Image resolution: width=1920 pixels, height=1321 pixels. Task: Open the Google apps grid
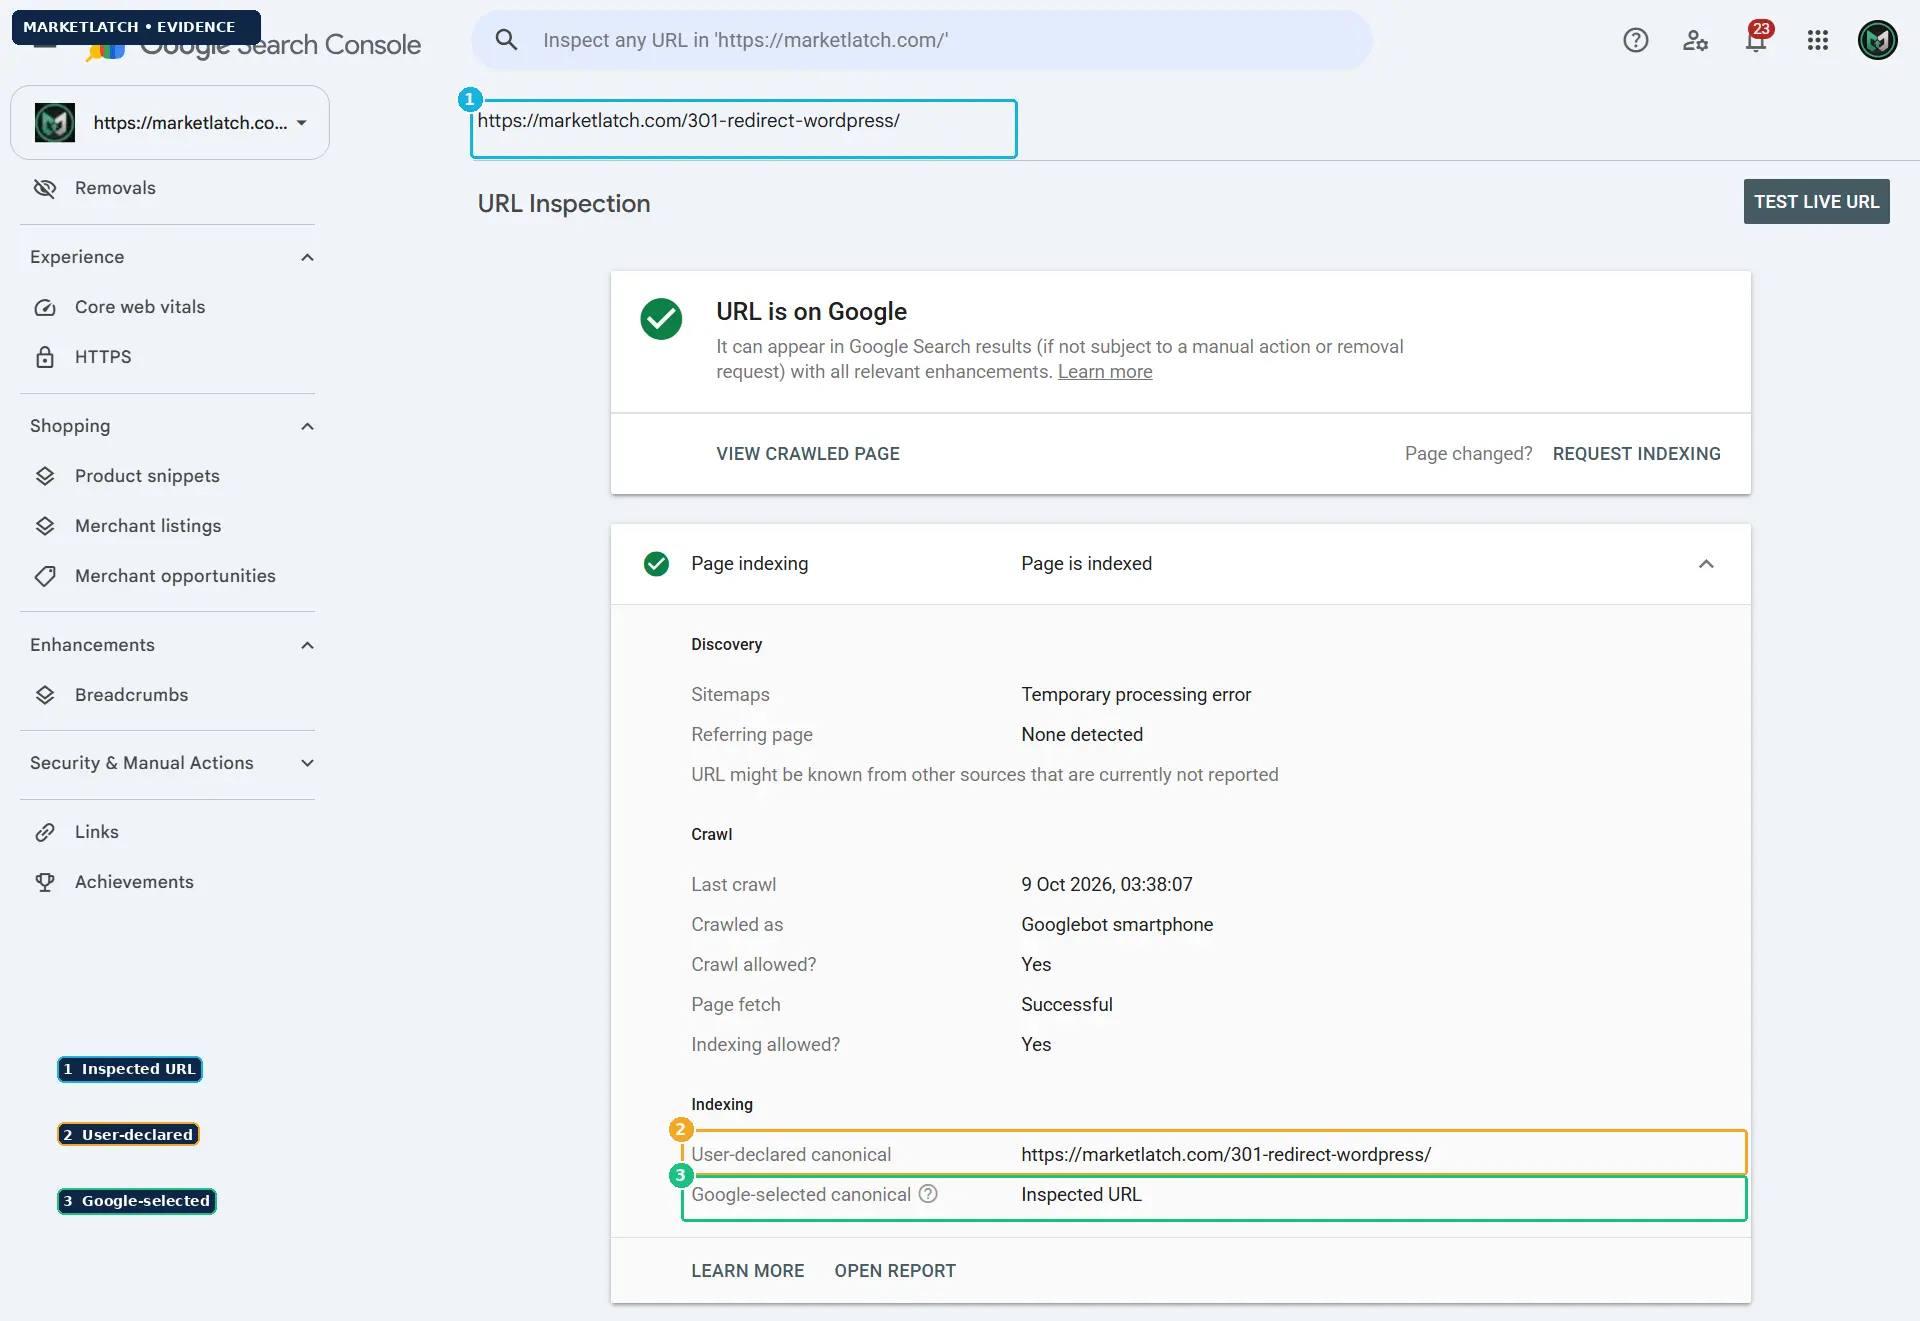1818,40
